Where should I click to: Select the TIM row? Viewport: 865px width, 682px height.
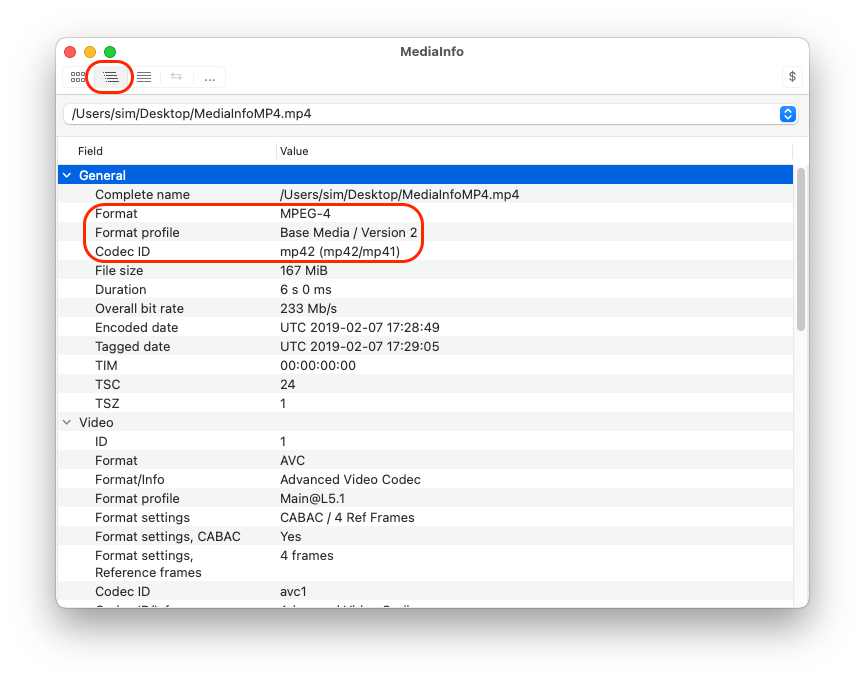tap(425, 366)
